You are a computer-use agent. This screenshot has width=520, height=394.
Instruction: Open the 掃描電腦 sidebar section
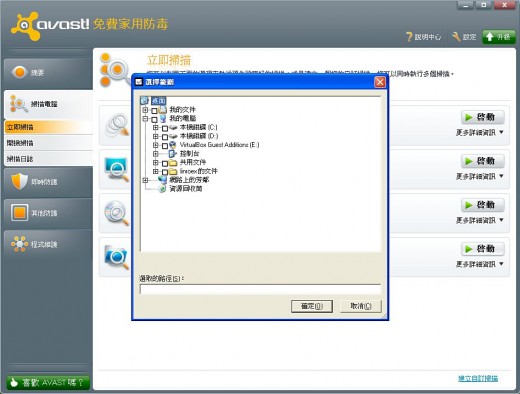(x=49, y=104)
